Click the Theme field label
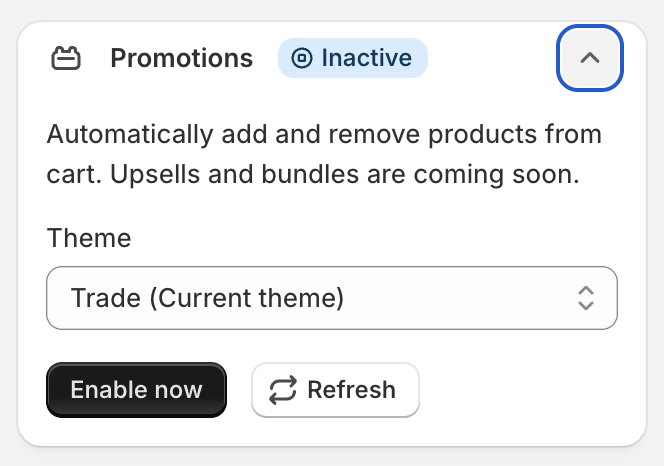Viewport: 664px width, 466px height. click(x=88, y=238)
